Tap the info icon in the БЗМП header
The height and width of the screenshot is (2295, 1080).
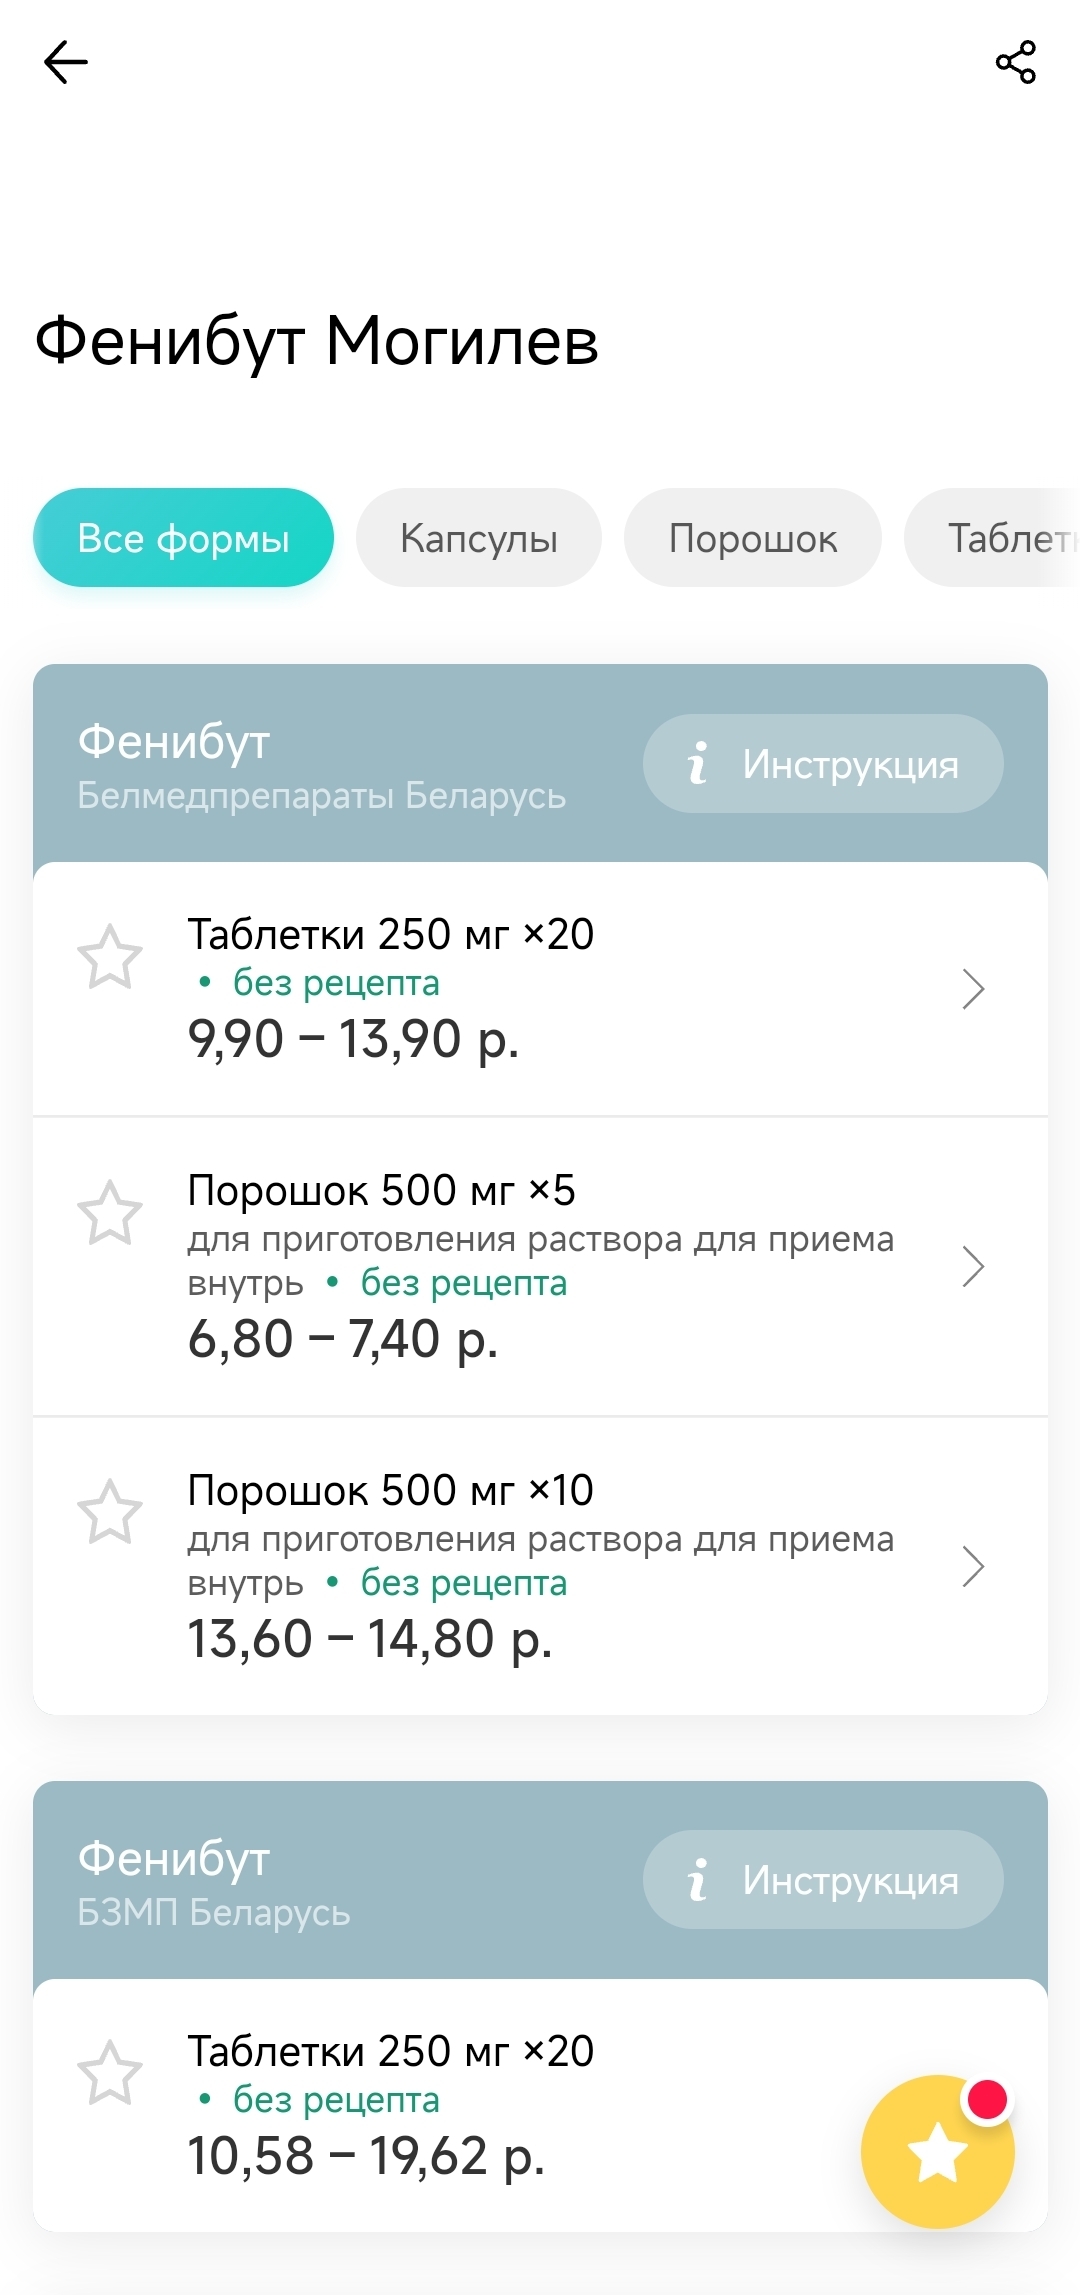pos(698,1880)
